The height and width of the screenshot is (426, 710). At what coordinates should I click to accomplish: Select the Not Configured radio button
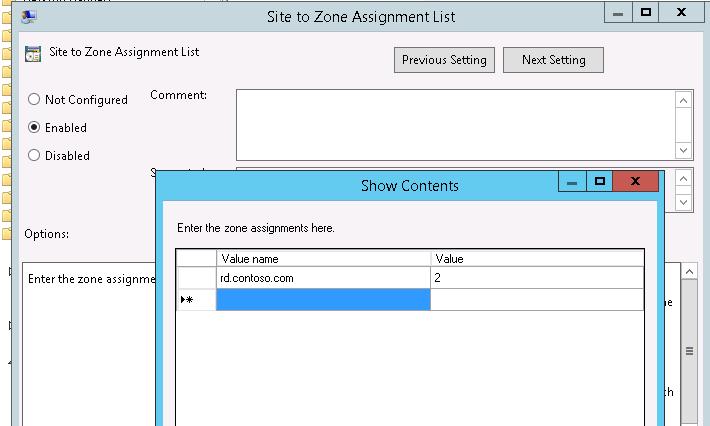pyautogui.click(x=34, y=100)
